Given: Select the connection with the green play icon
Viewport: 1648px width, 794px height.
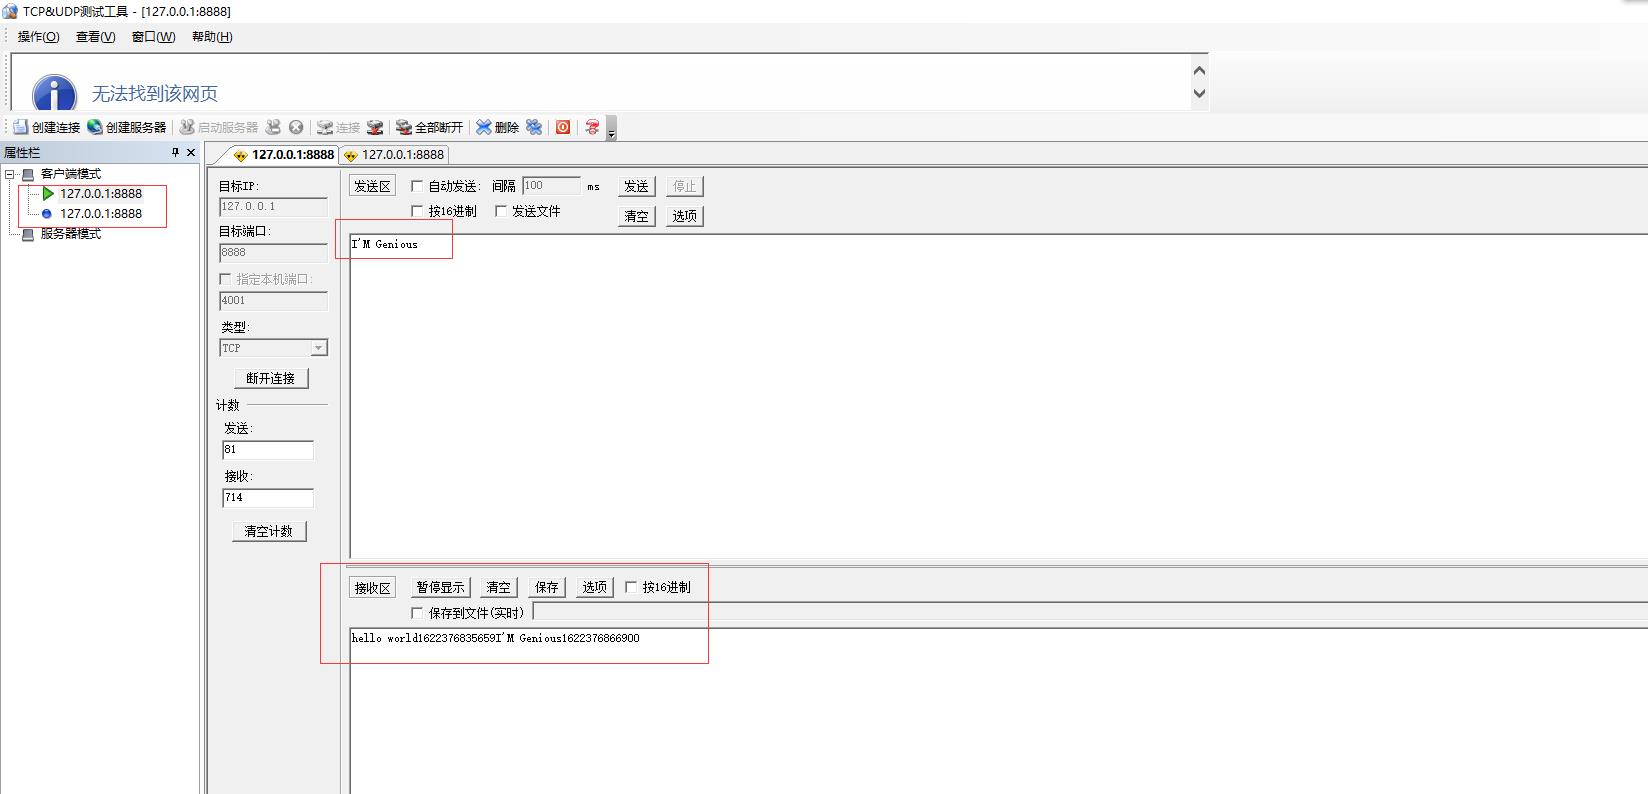Looking at the screenshot, I should coord(100,194).
